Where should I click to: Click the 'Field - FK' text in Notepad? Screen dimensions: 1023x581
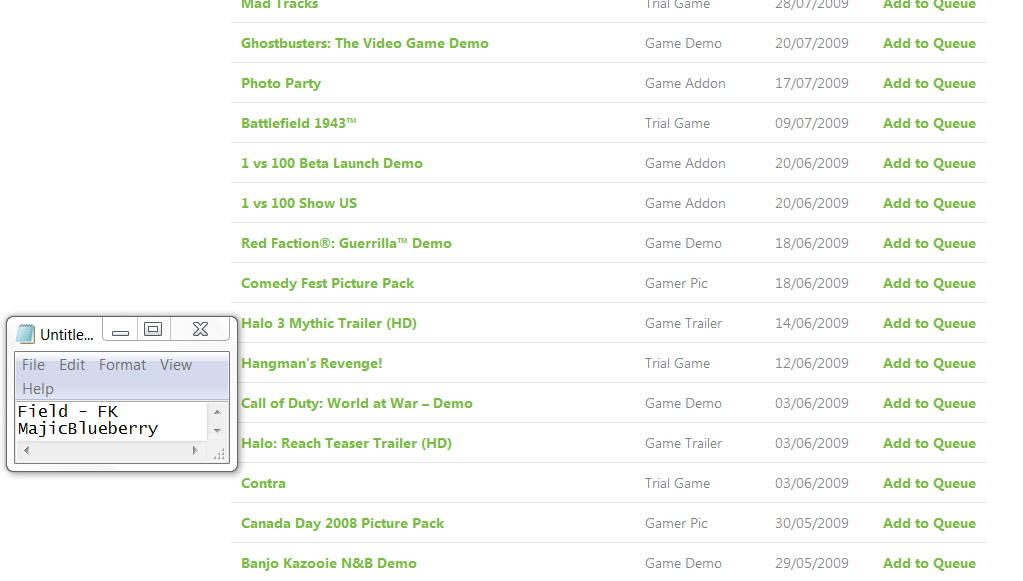point(68,411)
